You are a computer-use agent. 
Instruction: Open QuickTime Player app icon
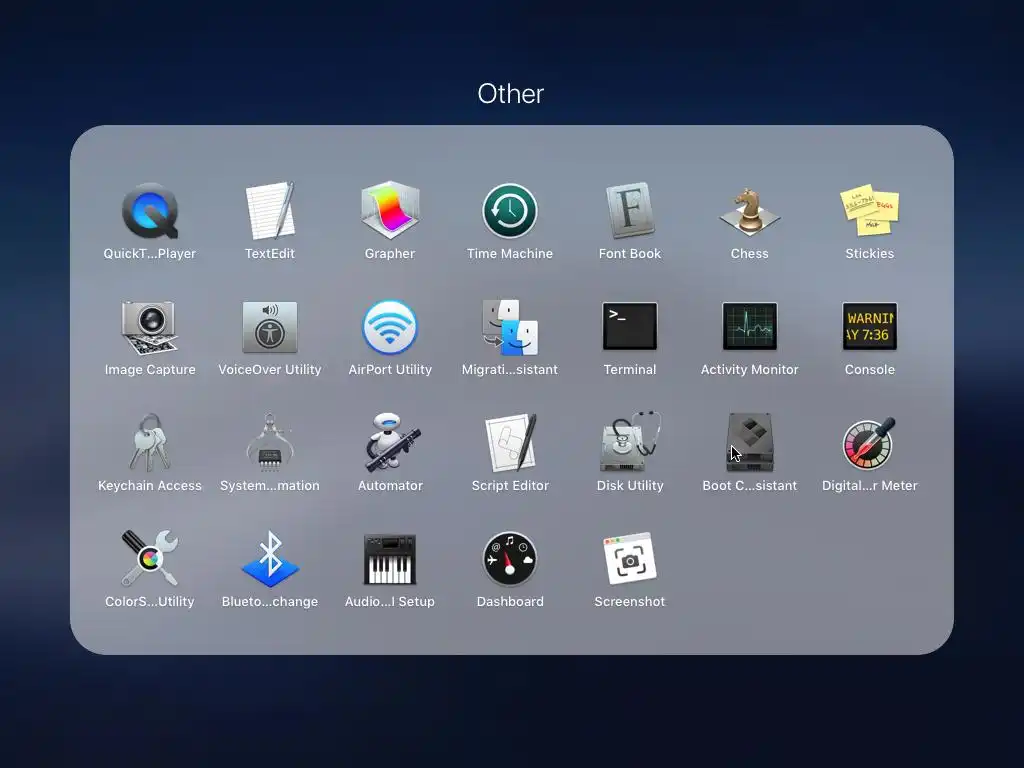(150, 211)
